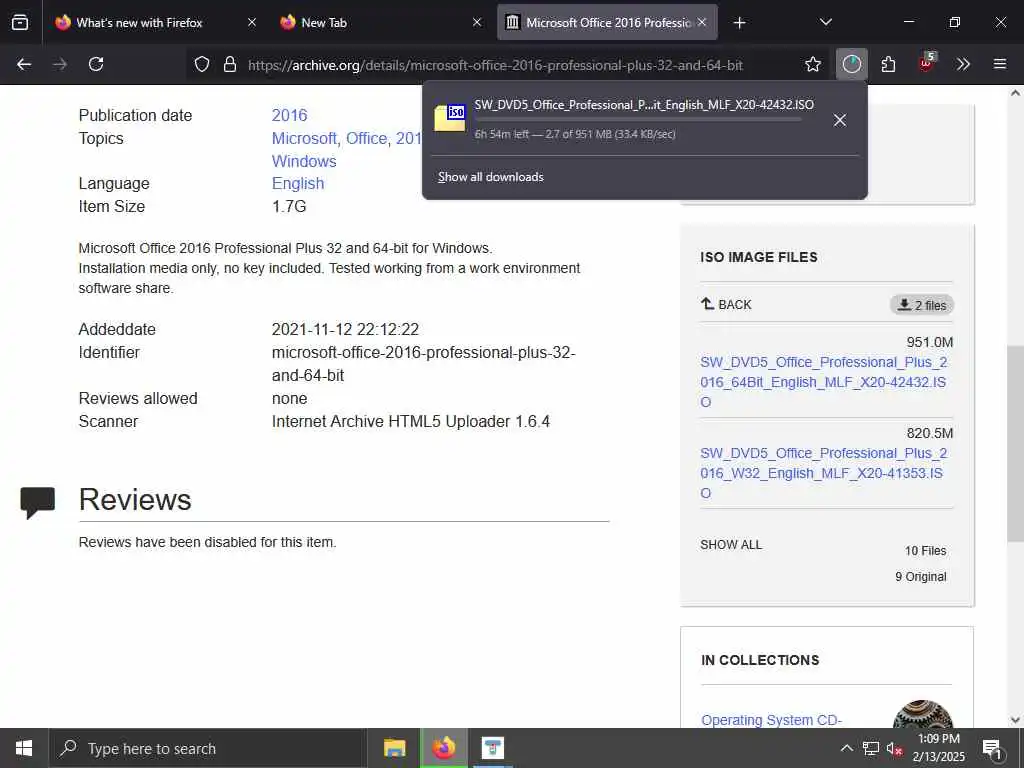Show more tools chevrons overflow button
1024x768 pixels.
tap(963, 64)
